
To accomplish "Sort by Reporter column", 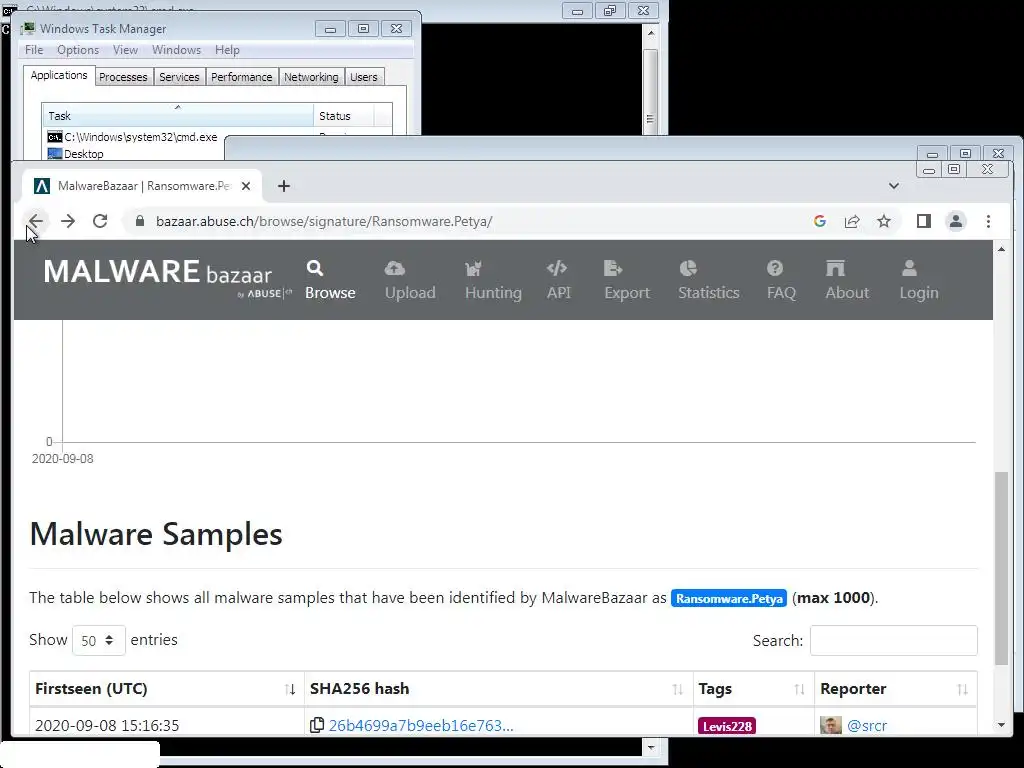I will (895, 689).
